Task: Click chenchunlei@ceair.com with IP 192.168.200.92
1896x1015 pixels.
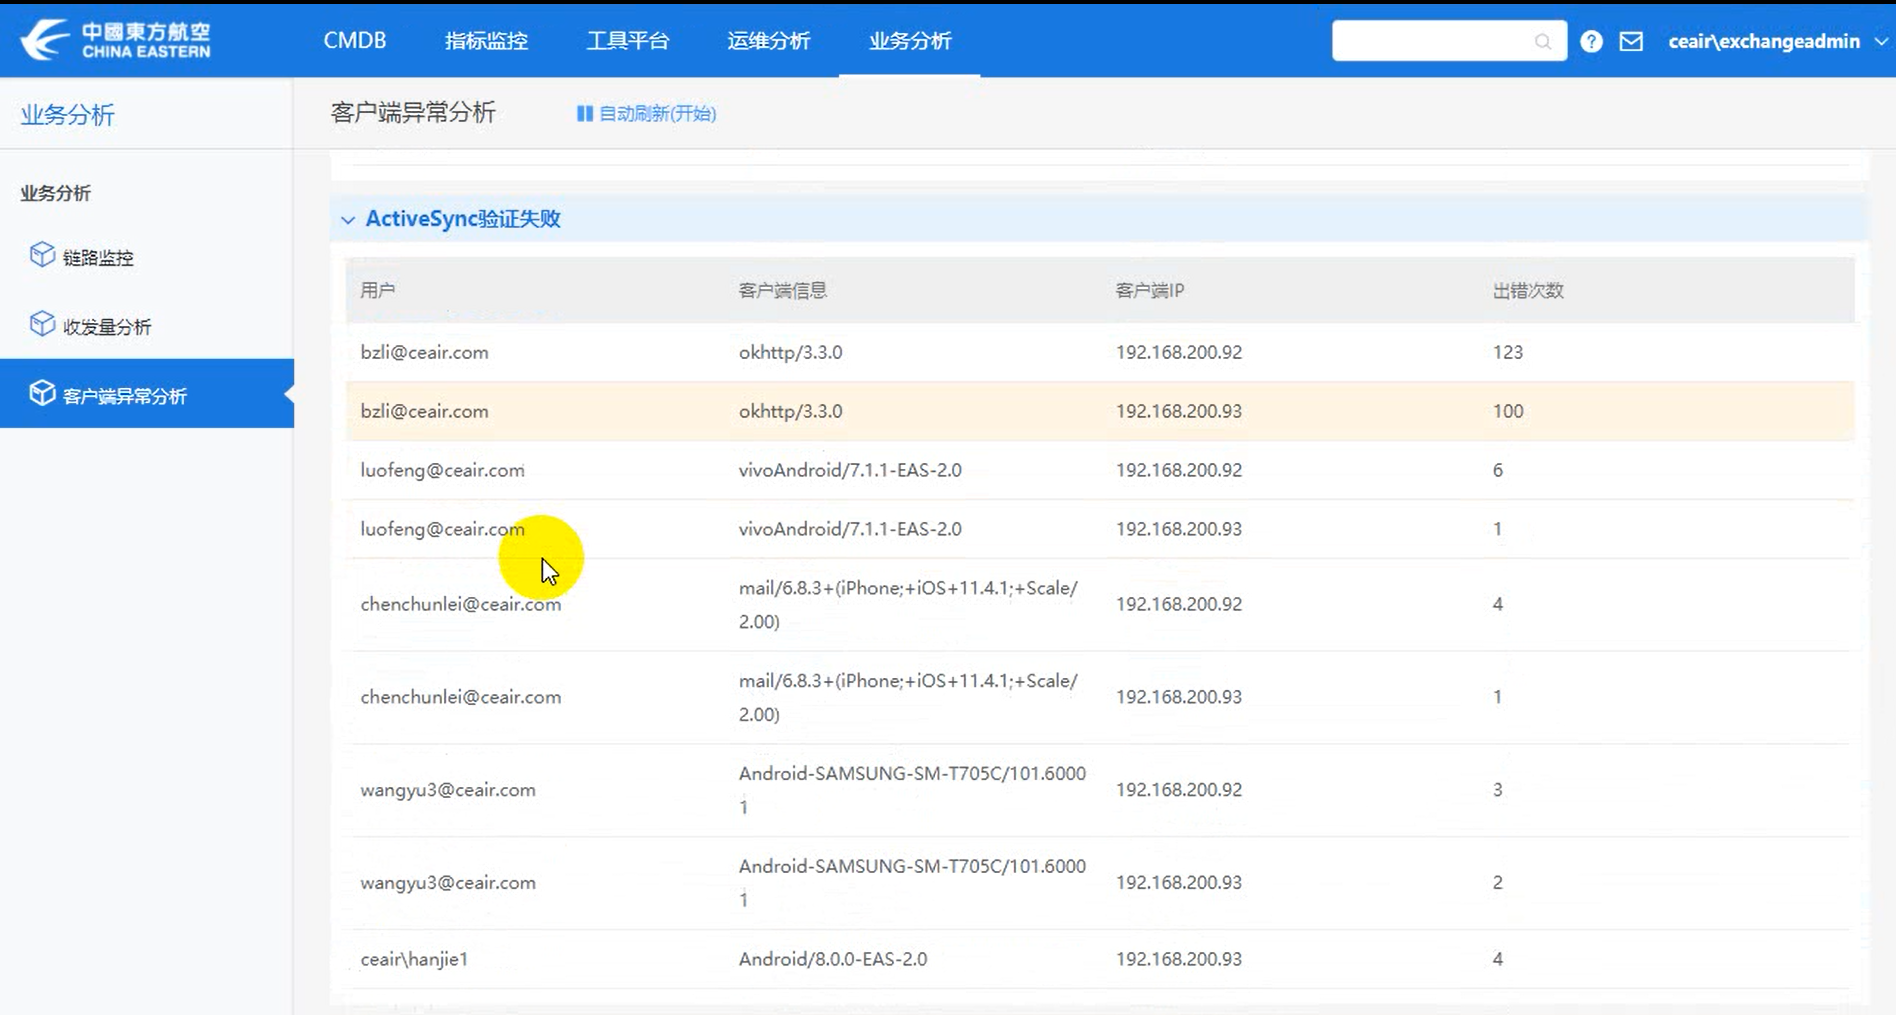Action: pyautogui.click(x=461, y=604)
